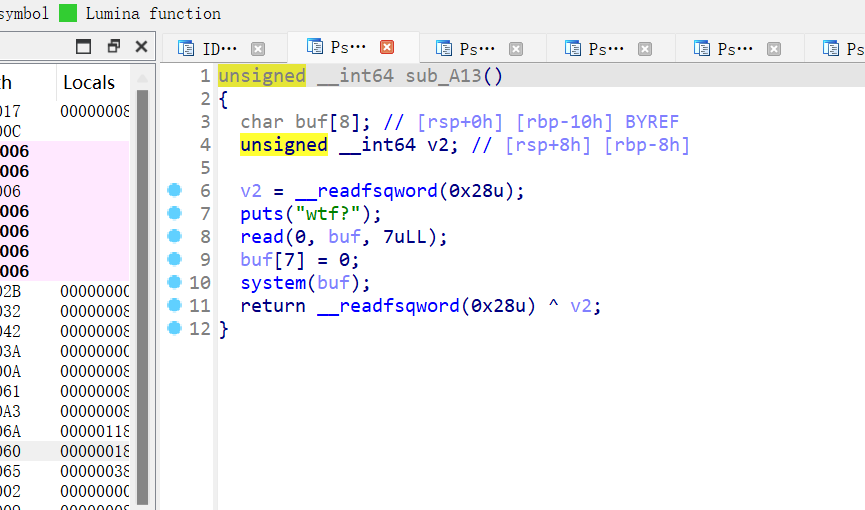Close the functions panel with the X icon
Screen dimensions: 865x510
pyautogui.click(x=141, y=46)
